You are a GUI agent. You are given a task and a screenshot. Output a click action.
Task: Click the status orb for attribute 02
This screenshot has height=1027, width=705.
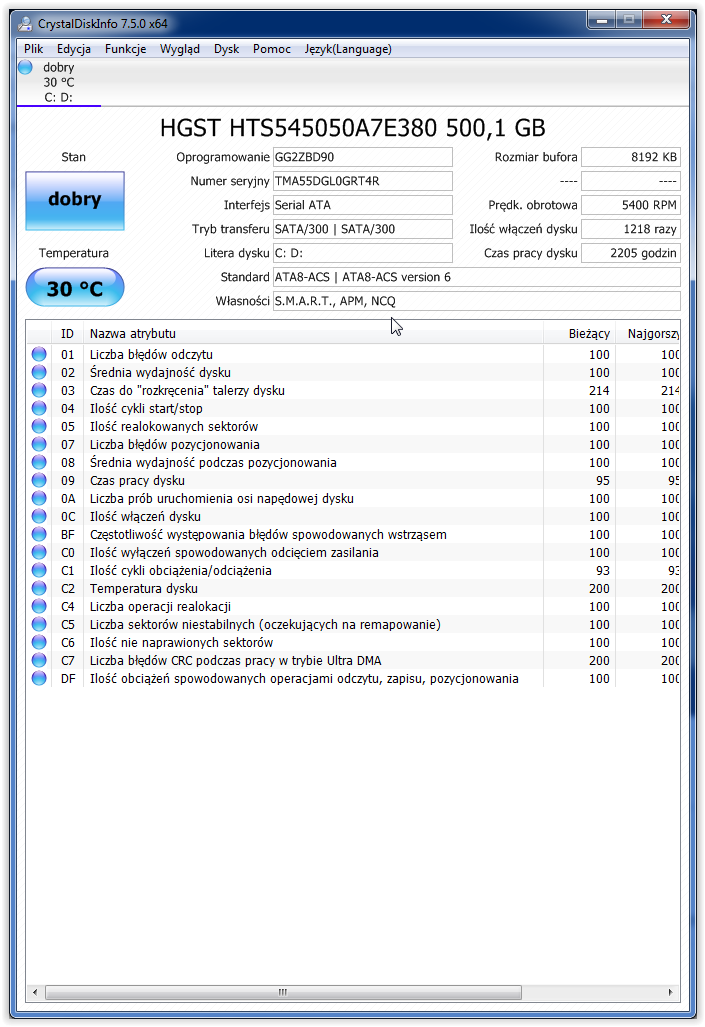pos(39,372)
